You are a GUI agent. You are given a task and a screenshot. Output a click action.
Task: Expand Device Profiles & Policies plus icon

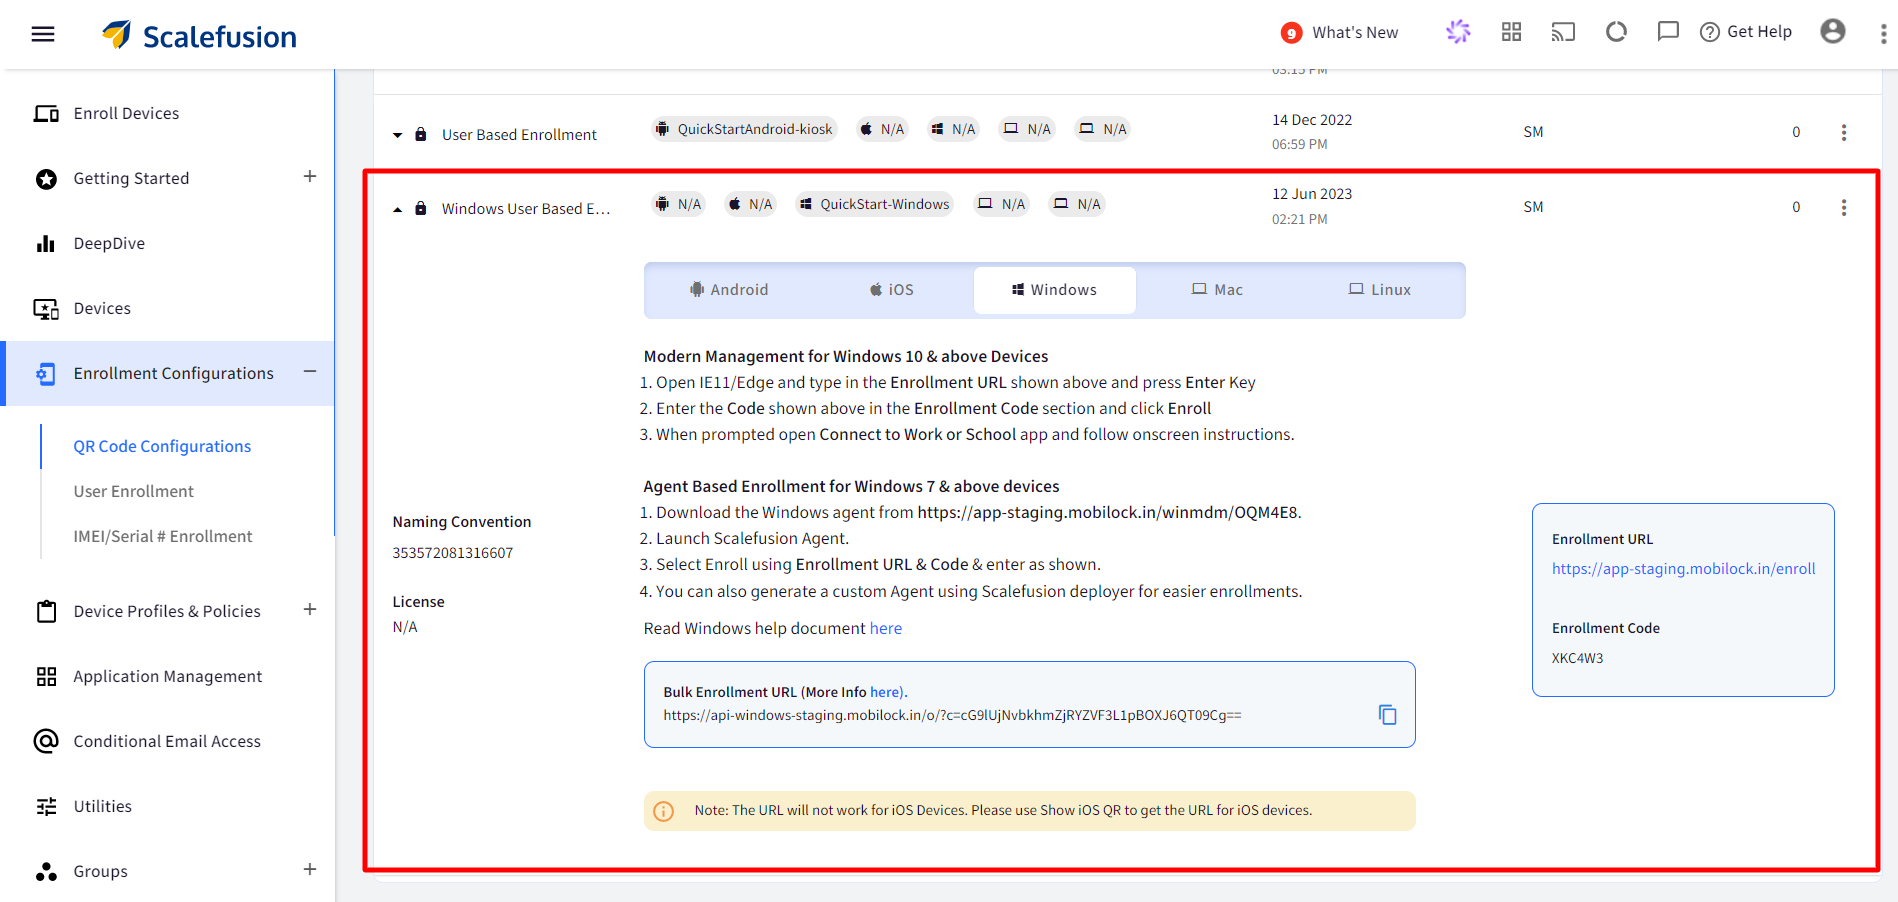pyautogui.click(x=310, y=609)
